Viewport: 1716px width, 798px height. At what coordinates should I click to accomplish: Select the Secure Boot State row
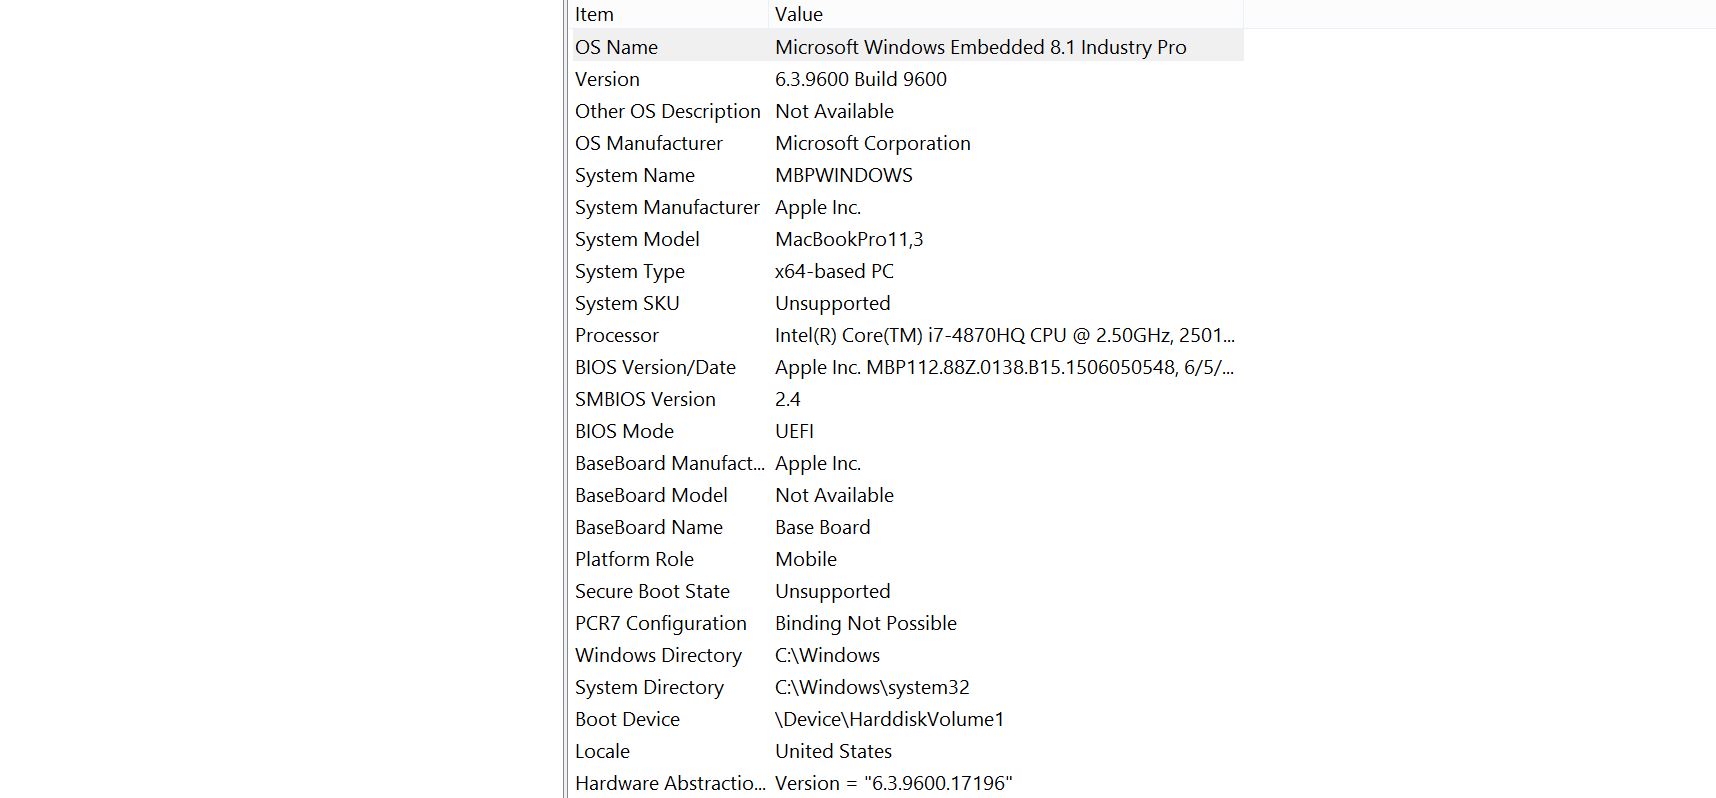point(906,591)
